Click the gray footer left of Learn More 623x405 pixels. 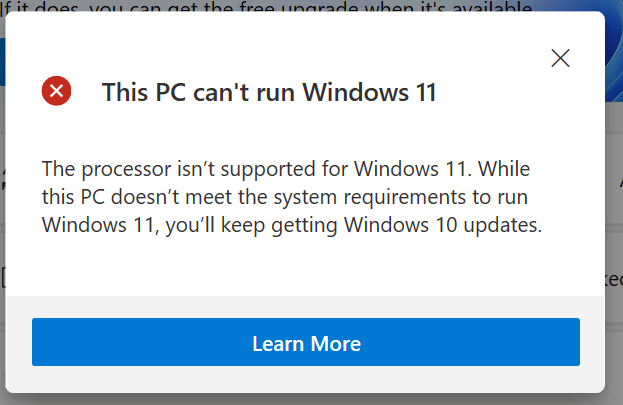[18, 344]
